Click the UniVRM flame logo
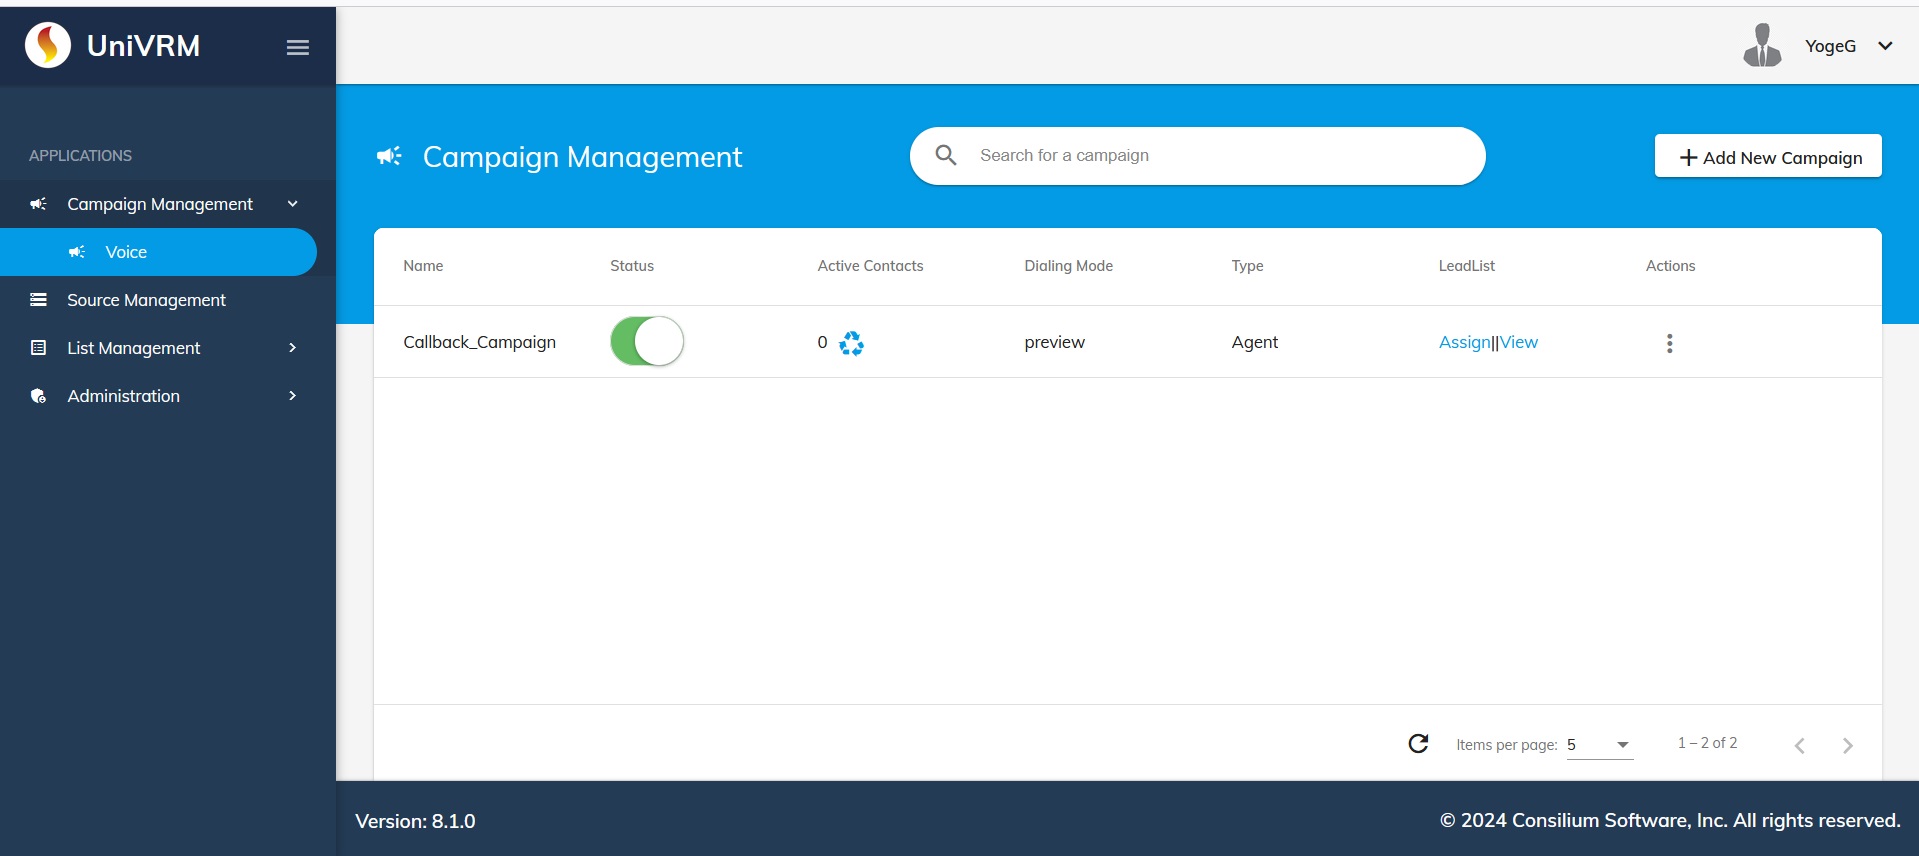The image size is (1919, 856). (48, 45)
